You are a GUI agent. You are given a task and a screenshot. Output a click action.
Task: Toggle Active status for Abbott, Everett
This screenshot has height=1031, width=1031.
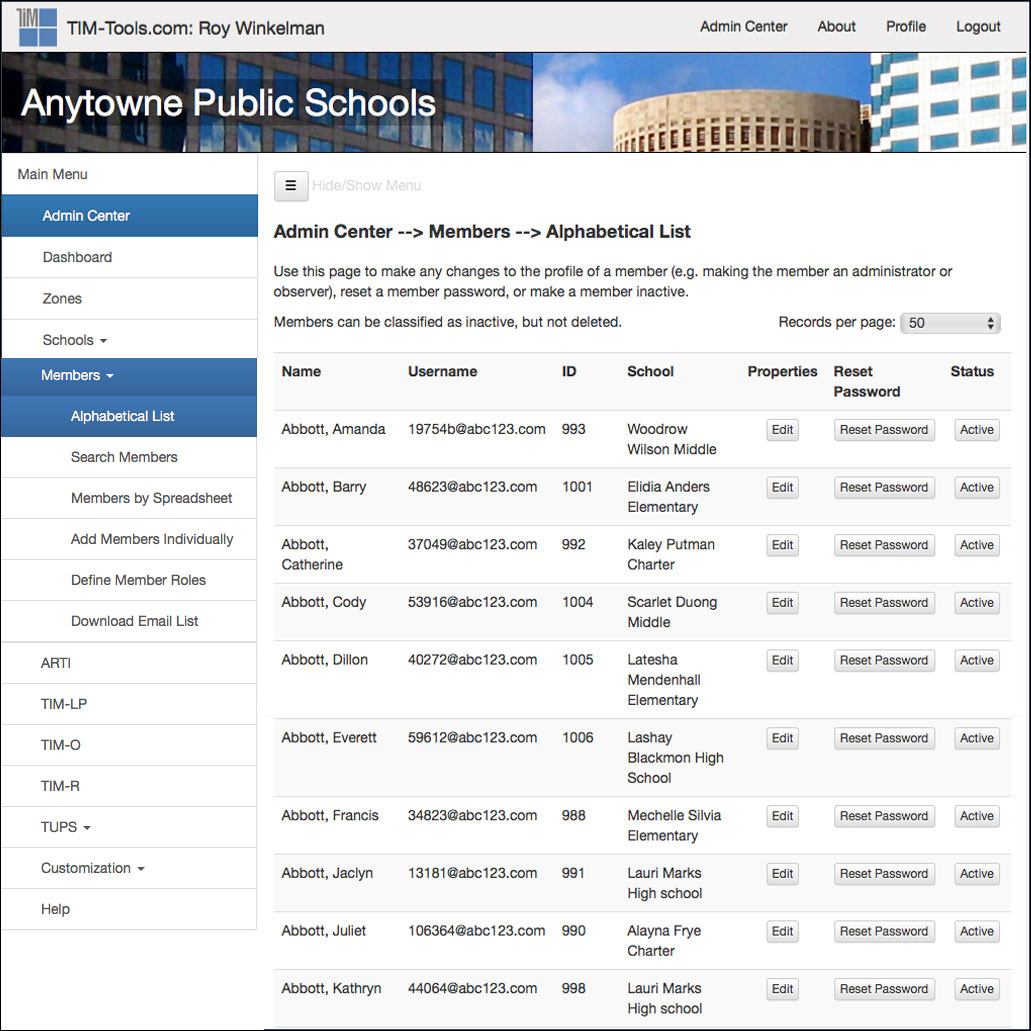(976, 738)
